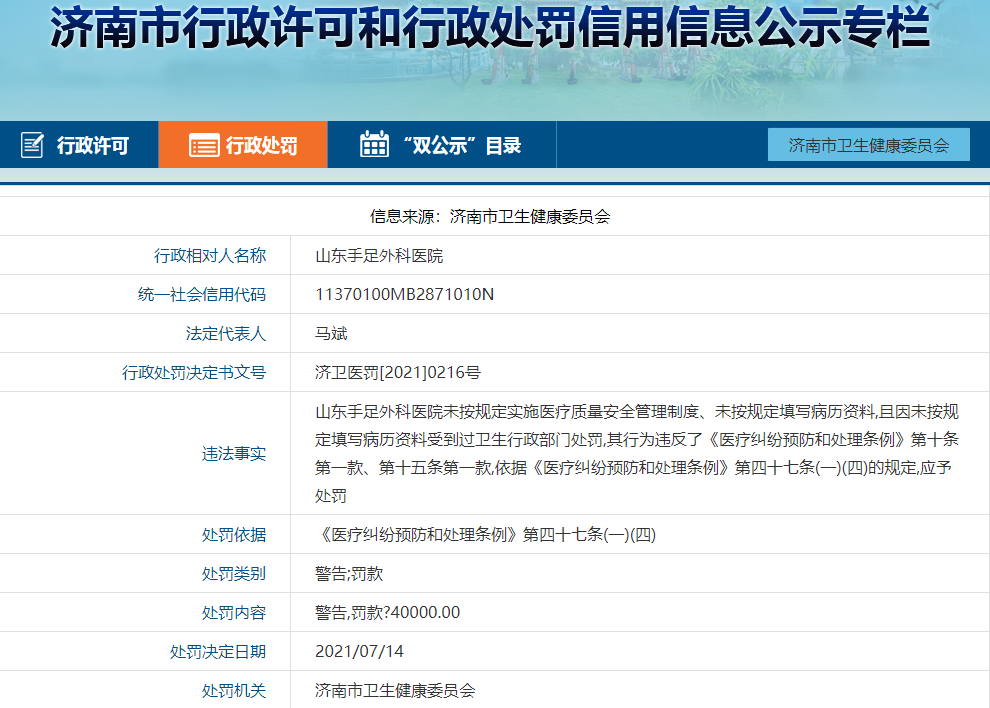Click the label 统一社会信用代码
This screenshot has width=990, height=708.
(x=202, y=294)
